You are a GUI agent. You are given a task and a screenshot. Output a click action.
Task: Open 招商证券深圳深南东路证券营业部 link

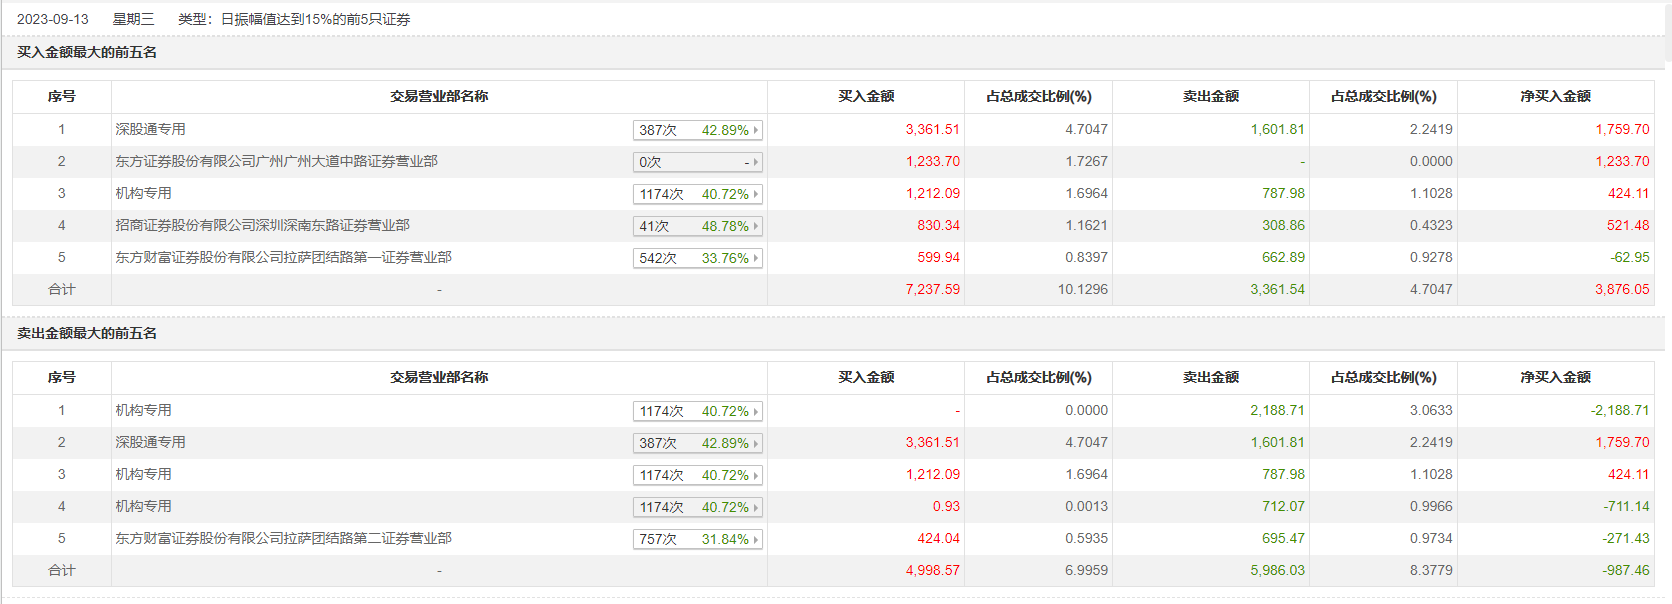[262, 225]
